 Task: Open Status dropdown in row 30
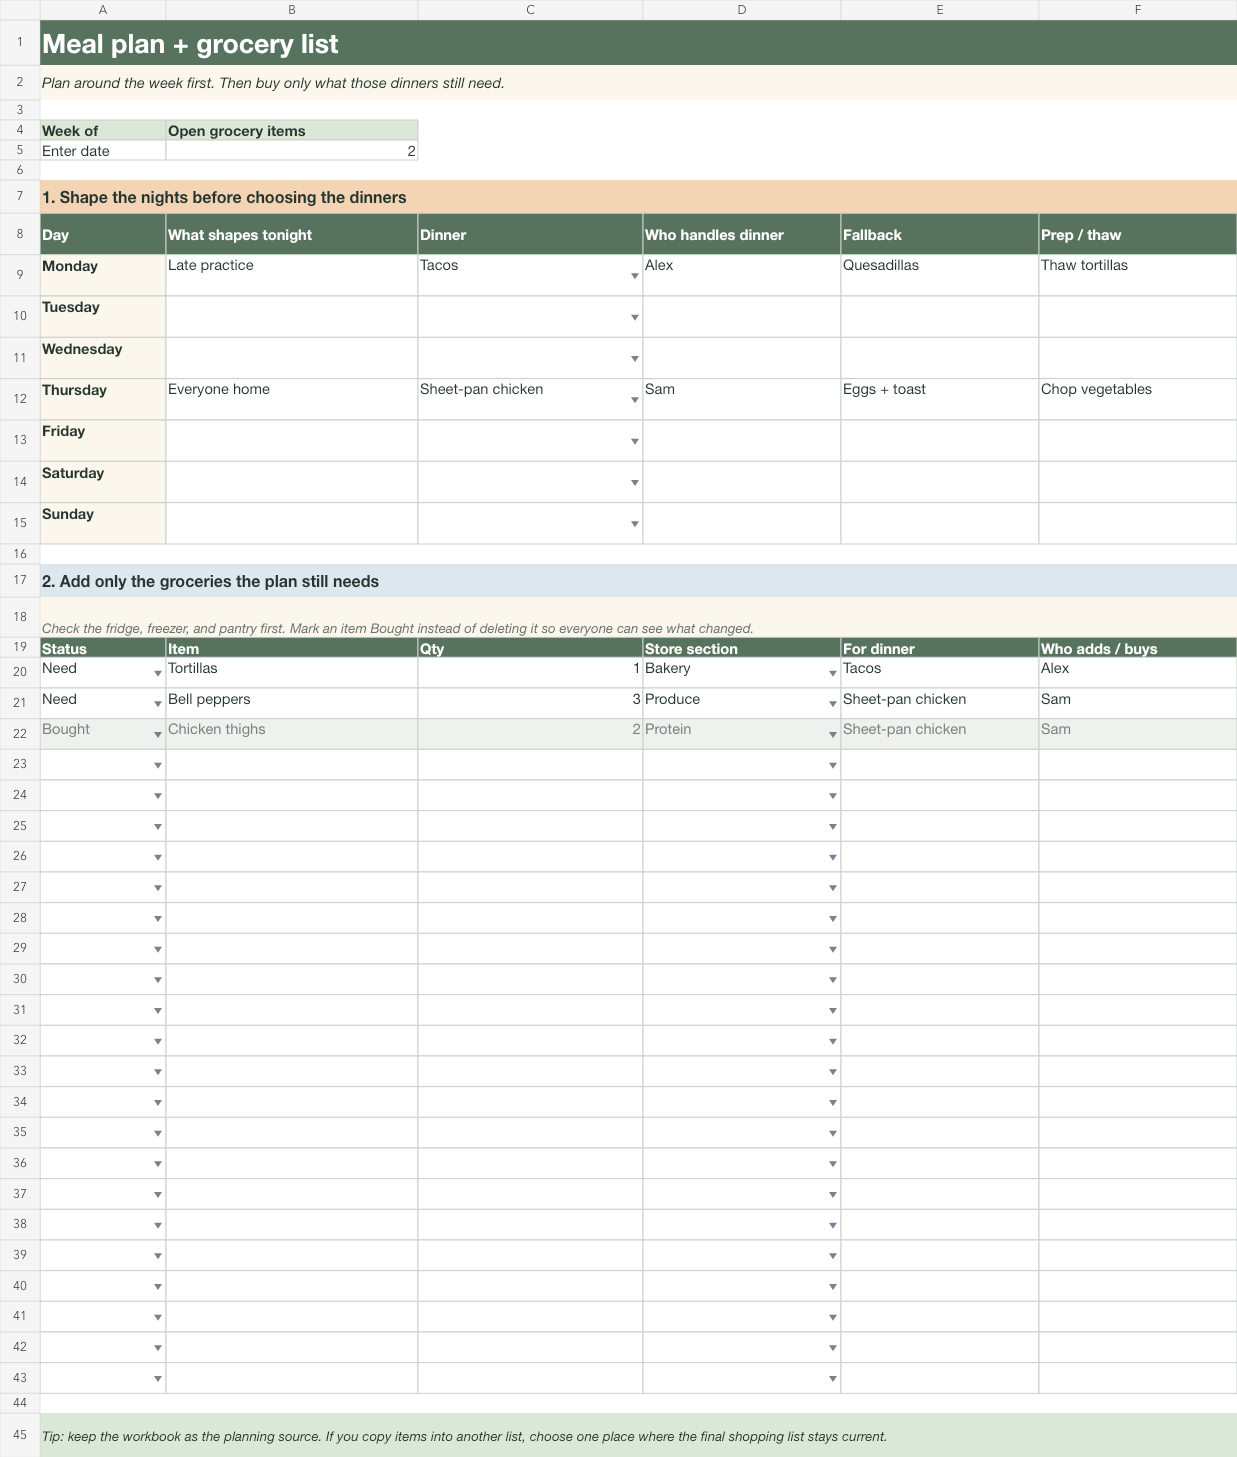pyautogui.click(x=157, y=980)
